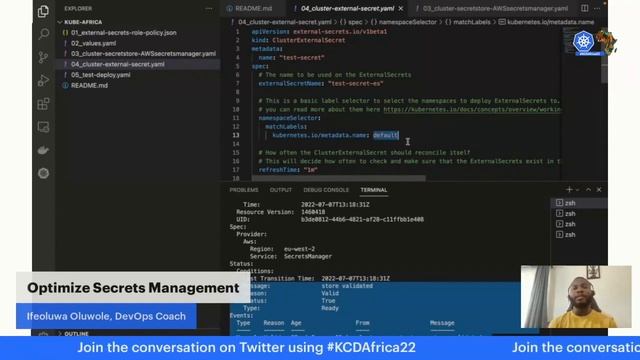Image resolution: width=640 pixels, height=360 pixels.
Task: Open the Run and Debug view
Action: click(x=43, y=80)
